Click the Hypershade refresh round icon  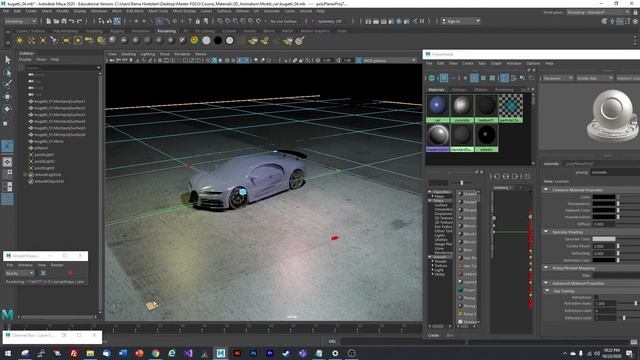click(x=432, y=78)
